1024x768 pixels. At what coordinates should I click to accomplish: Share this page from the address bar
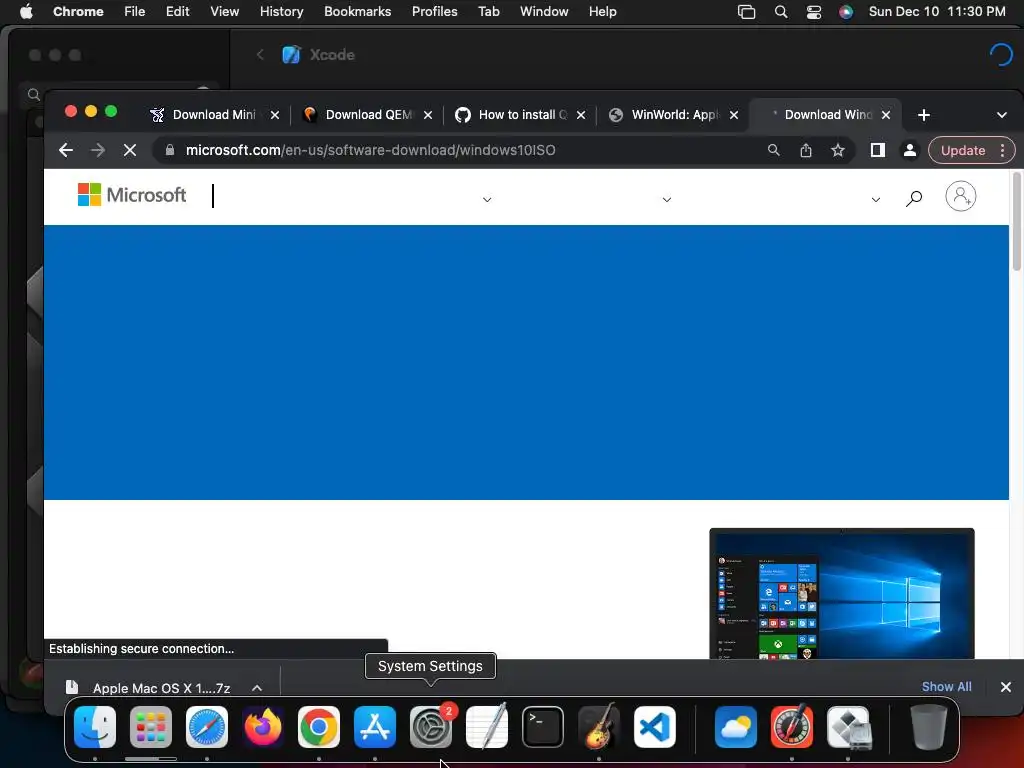click(806, 150)
